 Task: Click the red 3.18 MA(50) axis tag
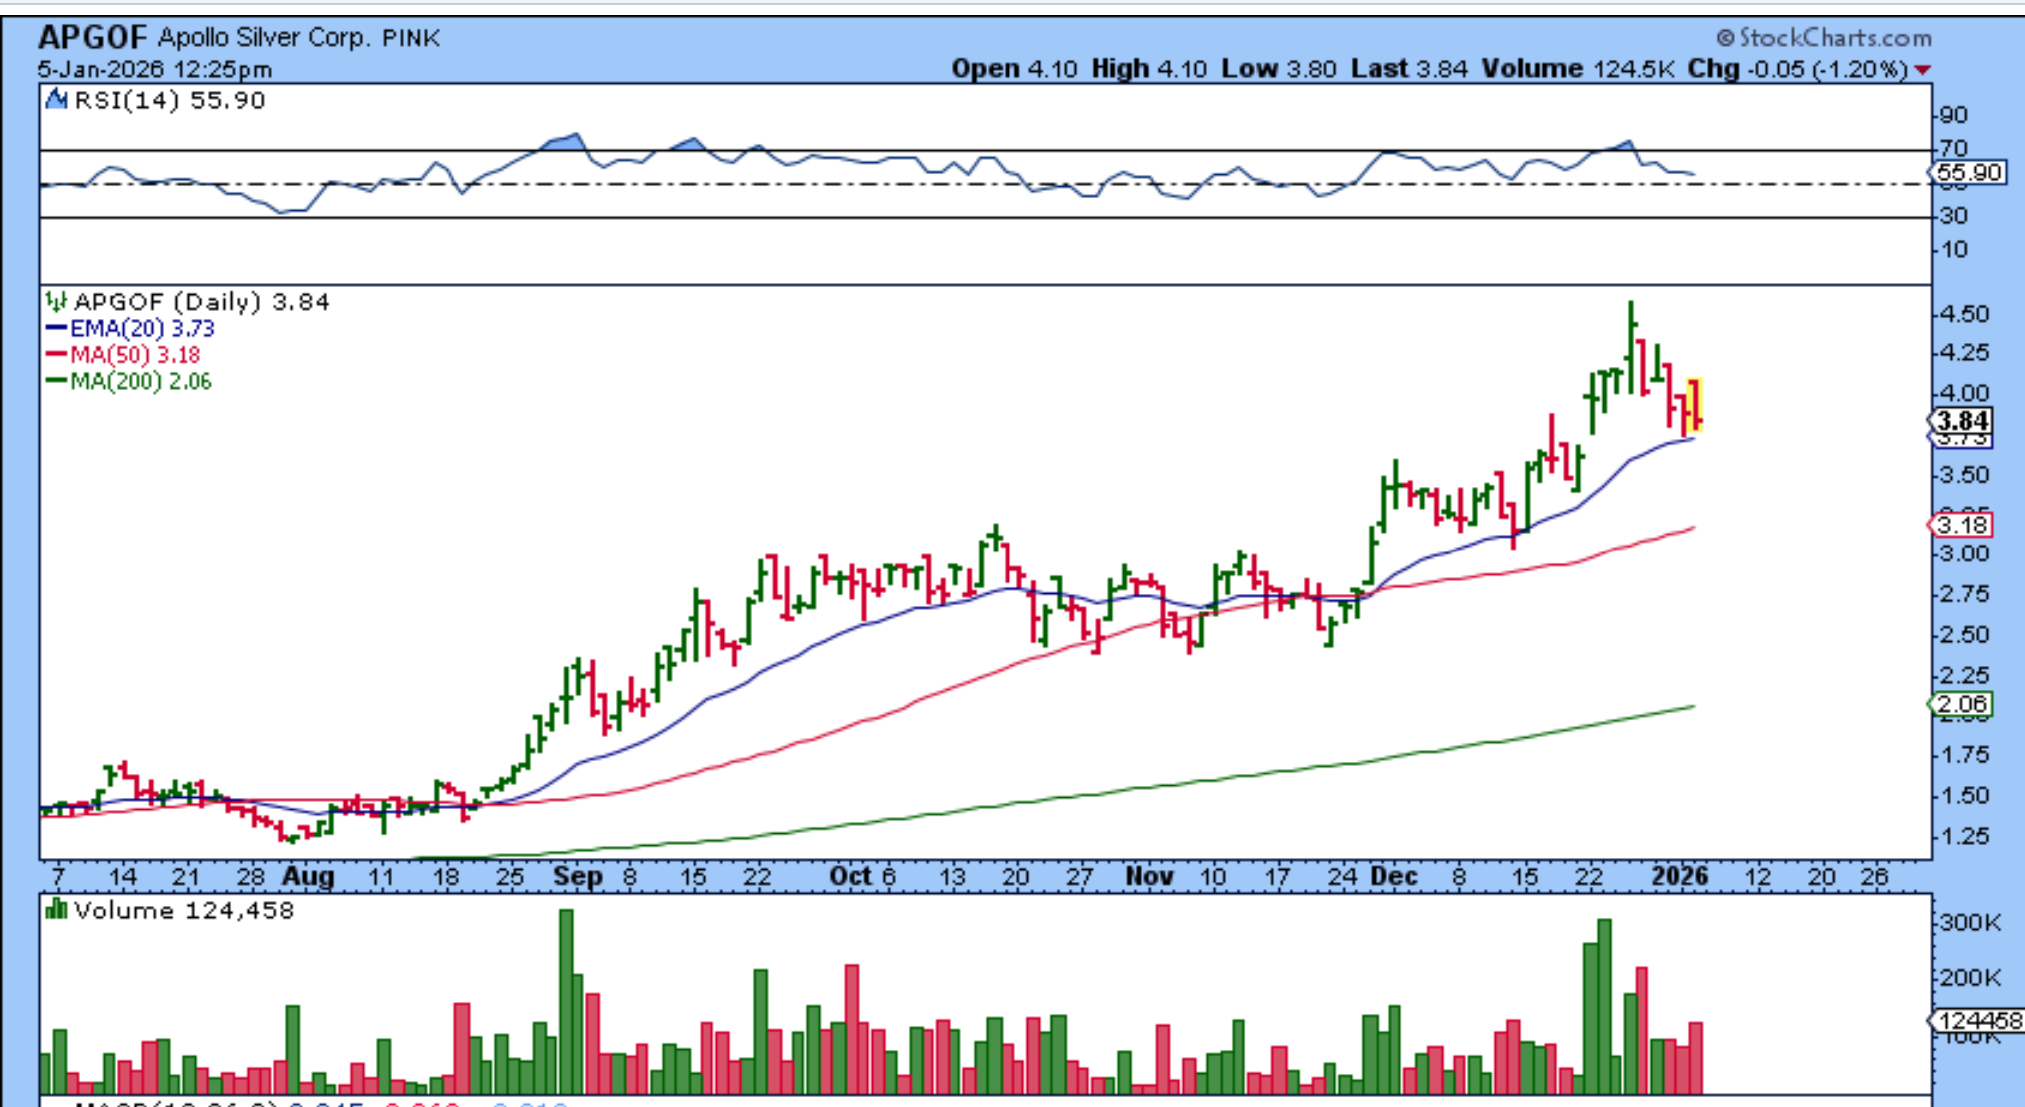(1961, 525)
